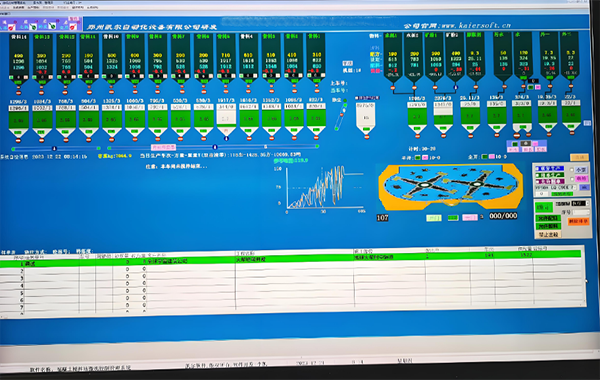This screenshot has height=380, width=600.
Task: Click the red discharge valve under 骨料10 bin
Action: (111, 92)
